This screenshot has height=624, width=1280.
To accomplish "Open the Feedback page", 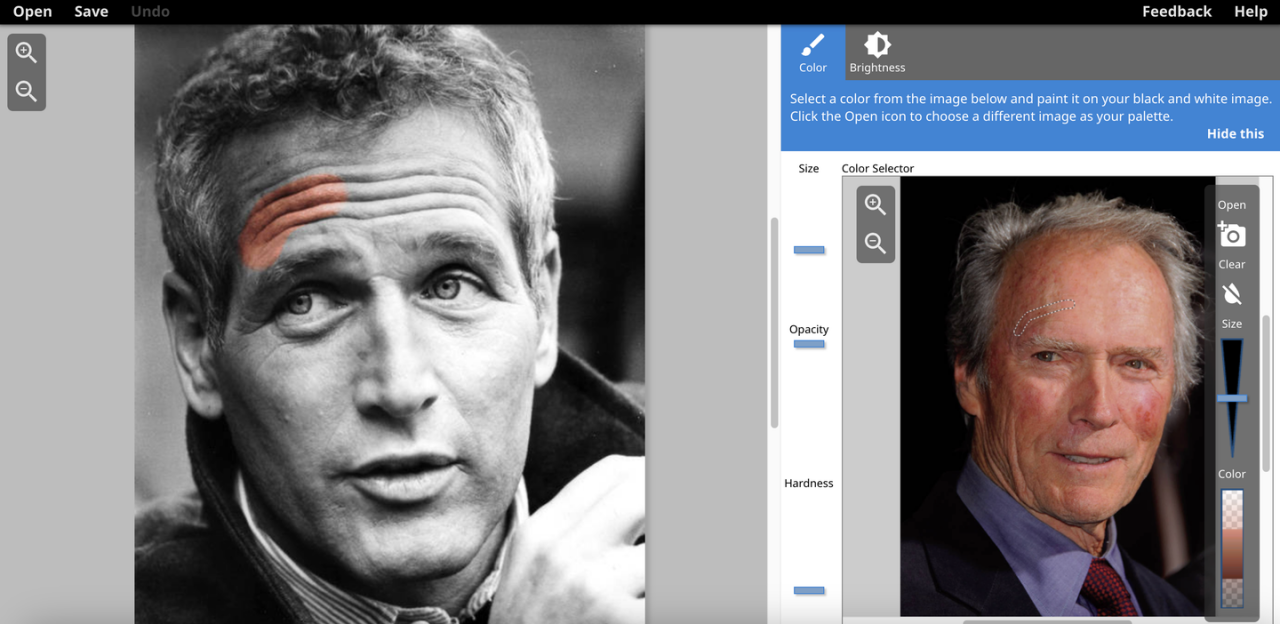I will [1177, 11].
